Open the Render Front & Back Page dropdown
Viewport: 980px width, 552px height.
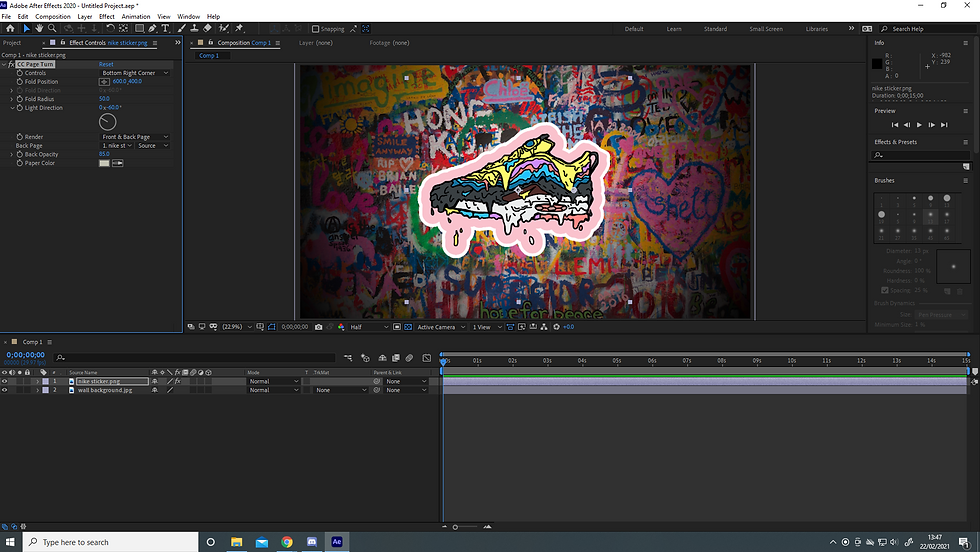[135, 137]
